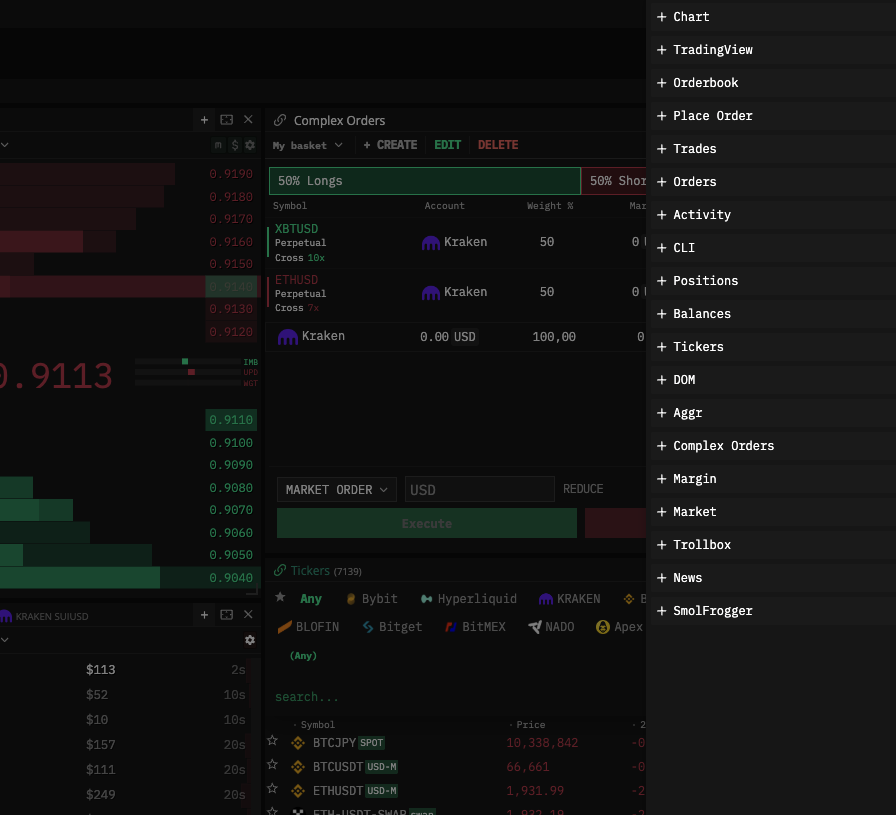Star the BTCJPY ticker as favorite
Screen dimensions: 896x815
click(x=272, y=741)
